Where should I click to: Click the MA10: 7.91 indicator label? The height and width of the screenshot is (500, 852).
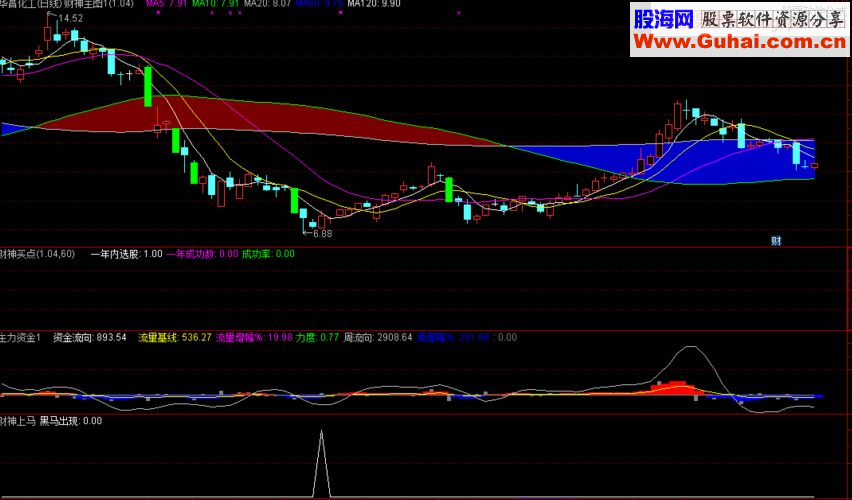[x=216, y=4]
